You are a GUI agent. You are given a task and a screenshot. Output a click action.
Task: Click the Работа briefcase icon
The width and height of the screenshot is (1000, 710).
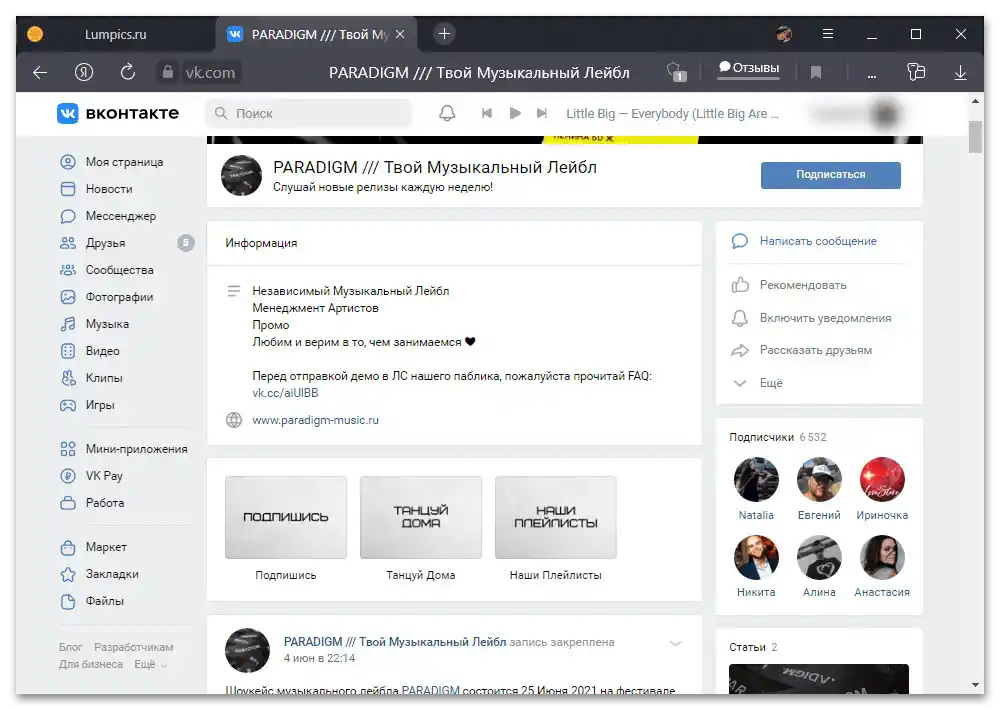coord(68,503)
